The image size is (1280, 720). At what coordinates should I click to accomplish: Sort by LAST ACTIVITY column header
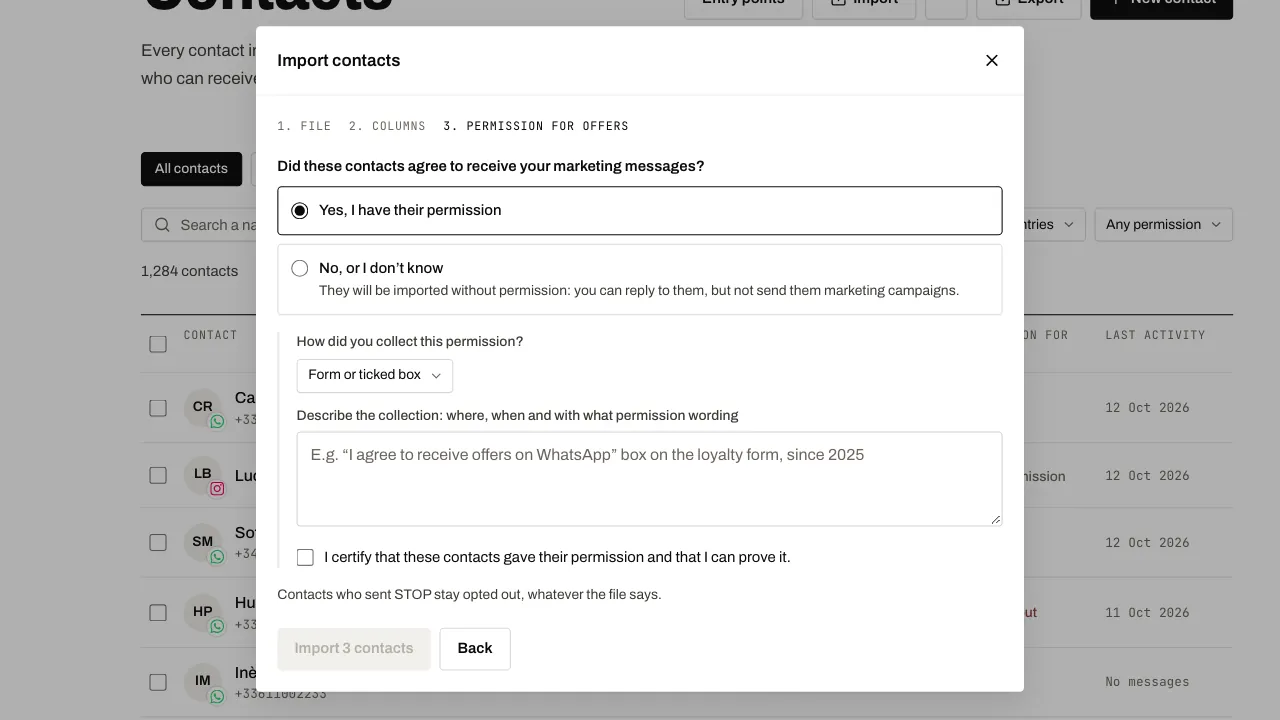[1155, 336]
